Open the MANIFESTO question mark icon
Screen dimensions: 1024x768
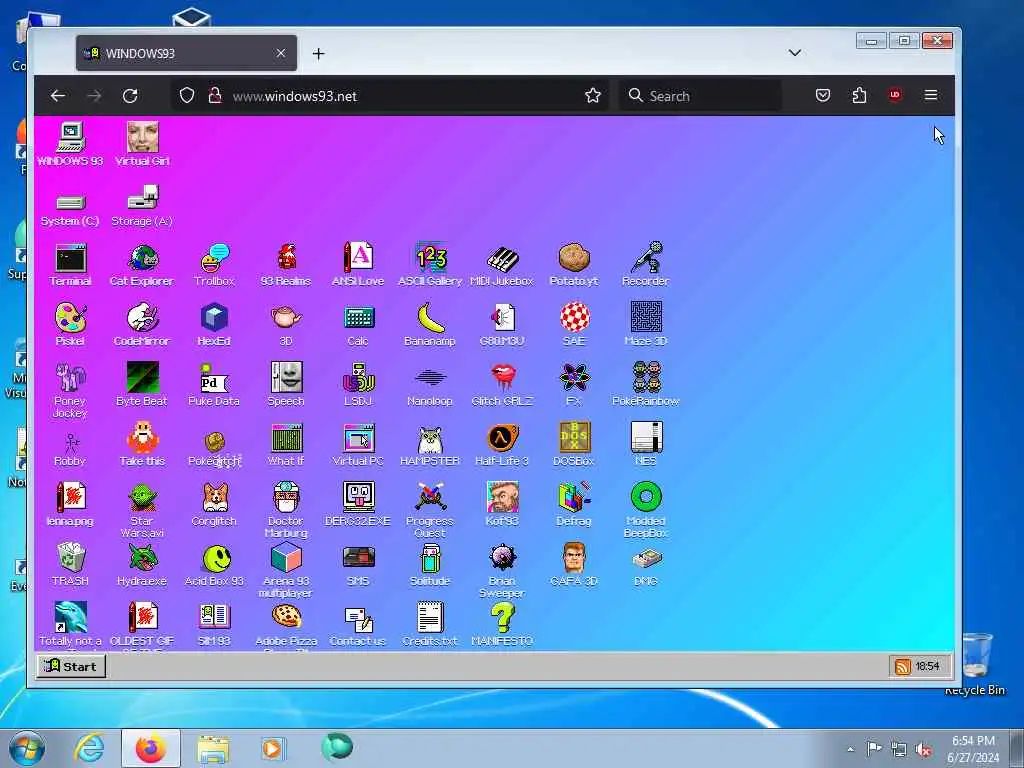point(502,625)
